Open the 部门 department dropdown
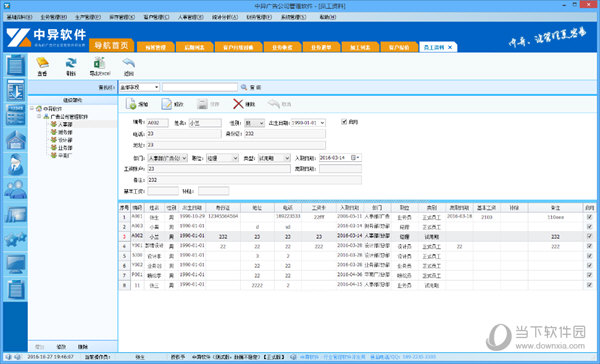This screenshot has width=600, height=364. (184, 158)
